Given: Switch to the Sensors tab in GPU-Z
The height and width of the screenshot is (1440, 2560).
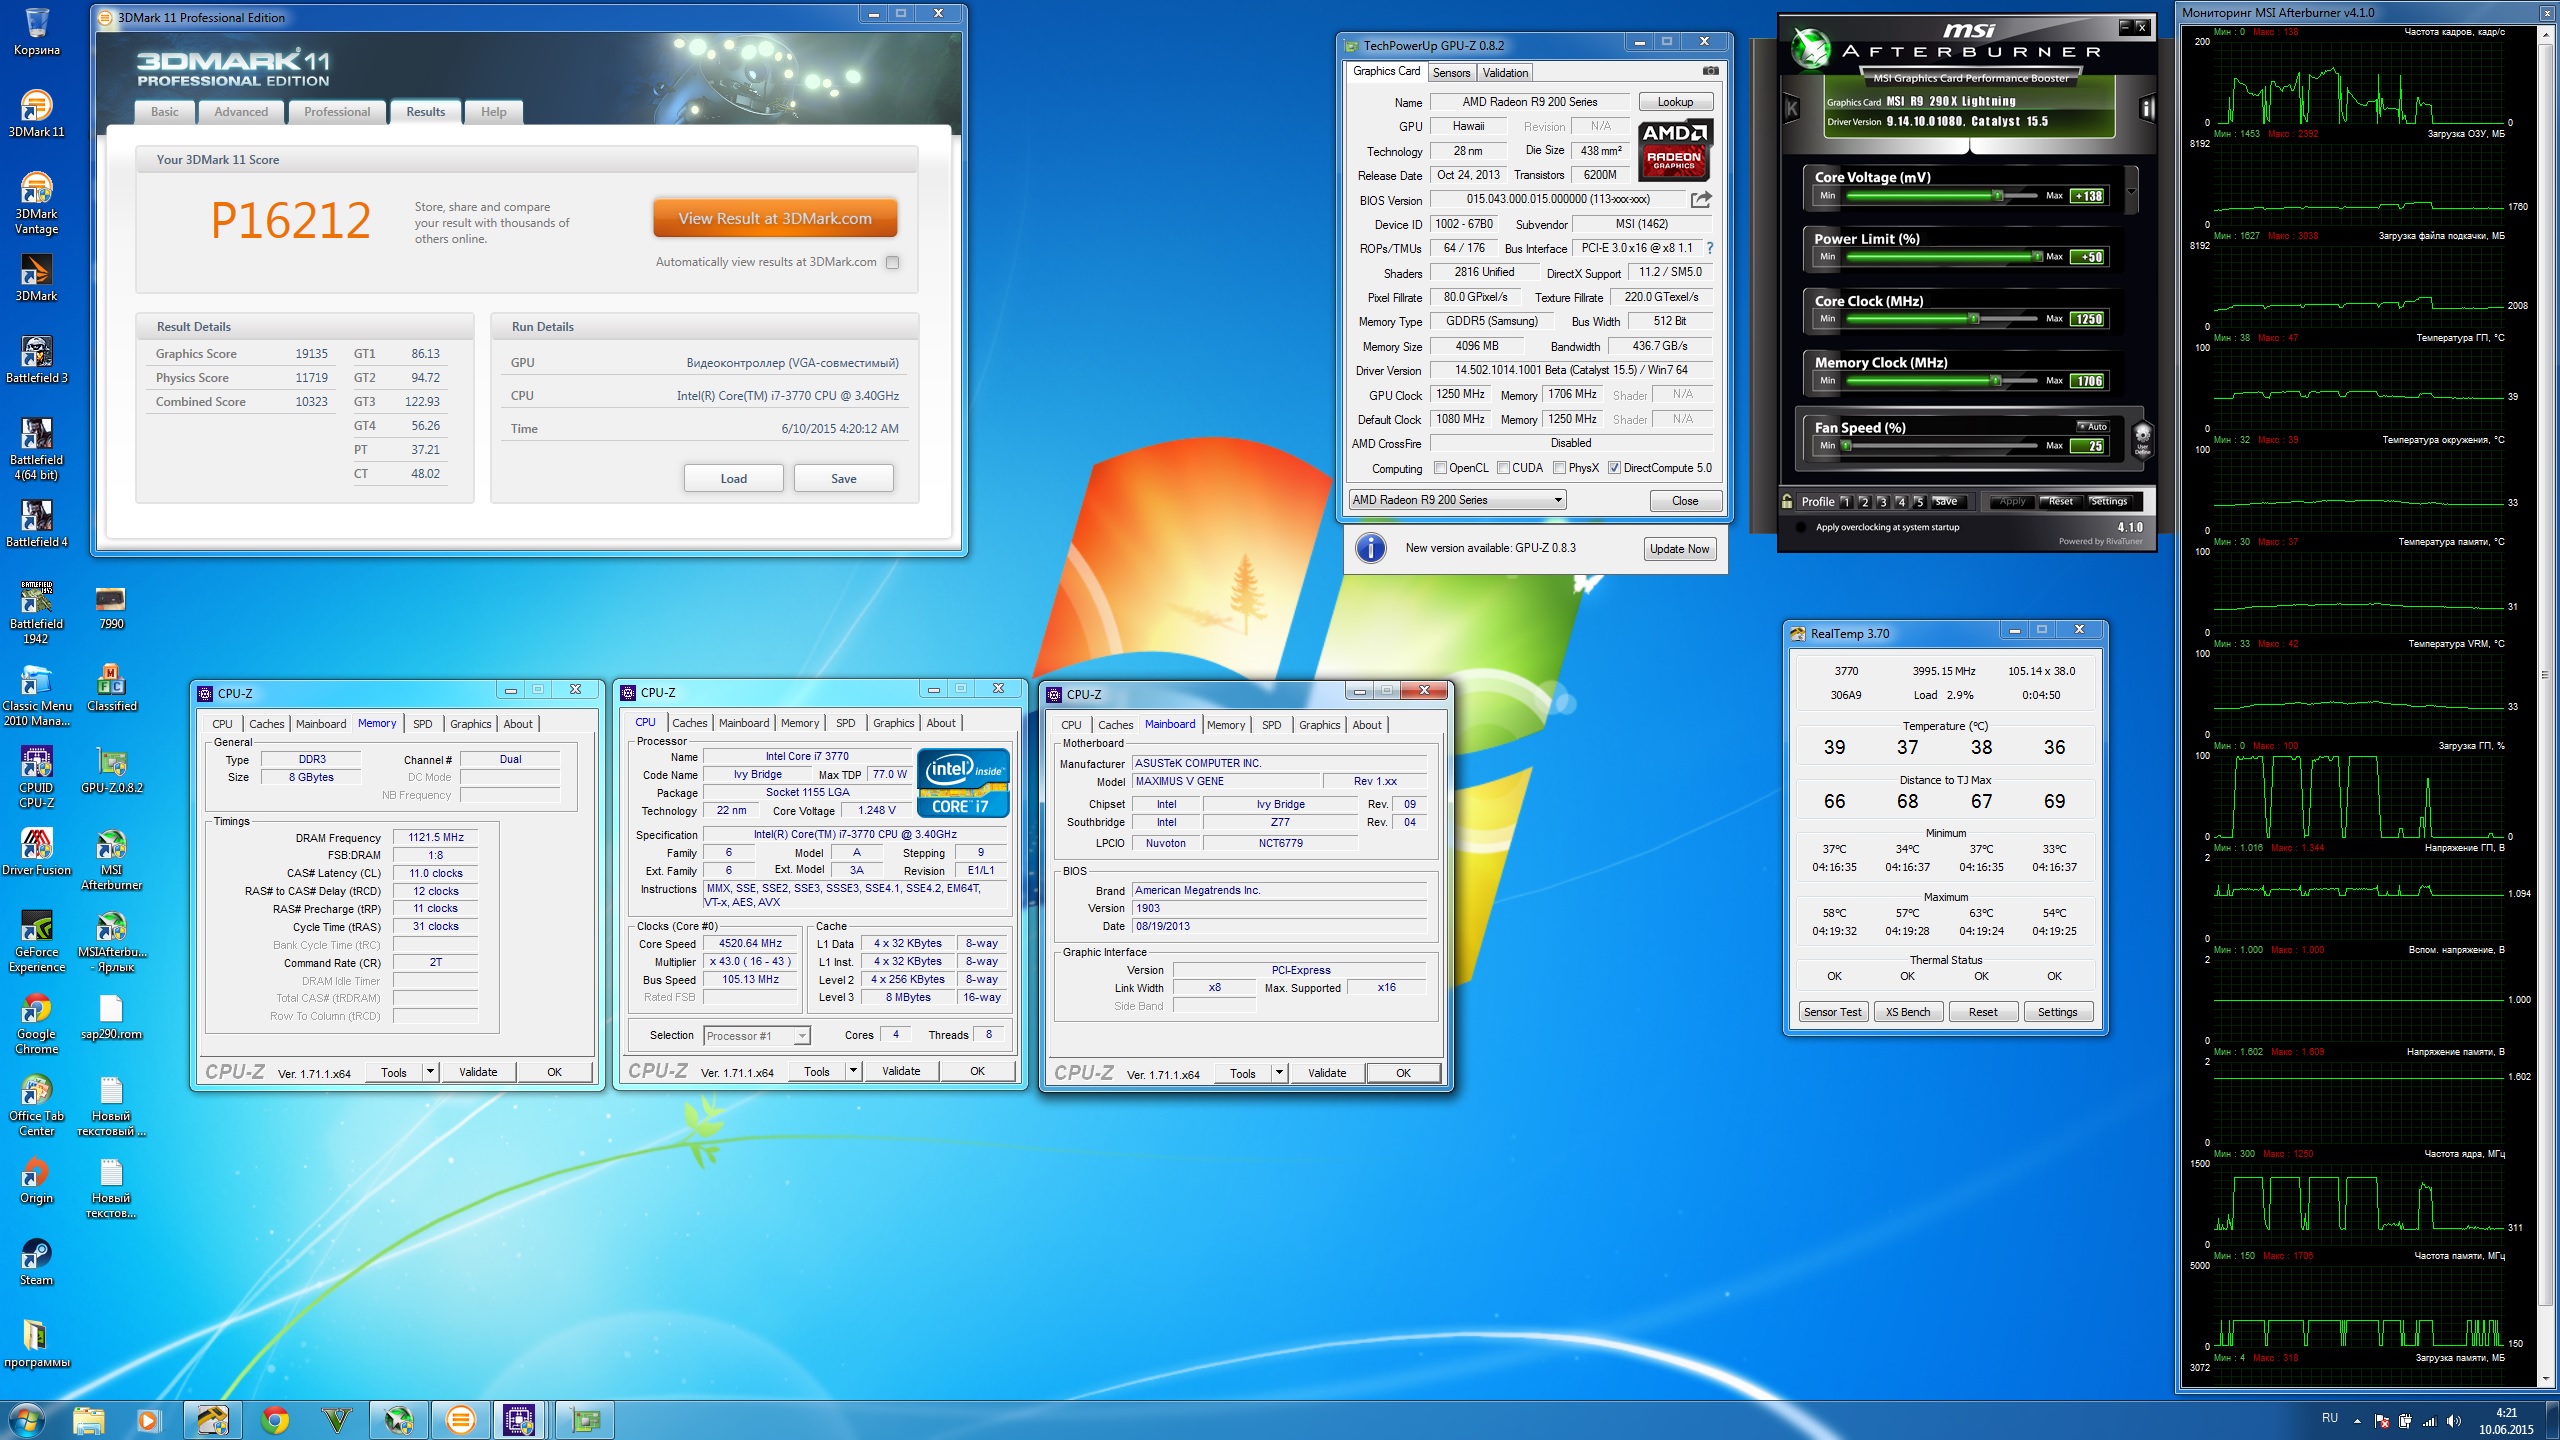Looking at the screenshot, I should [1450, 73].
